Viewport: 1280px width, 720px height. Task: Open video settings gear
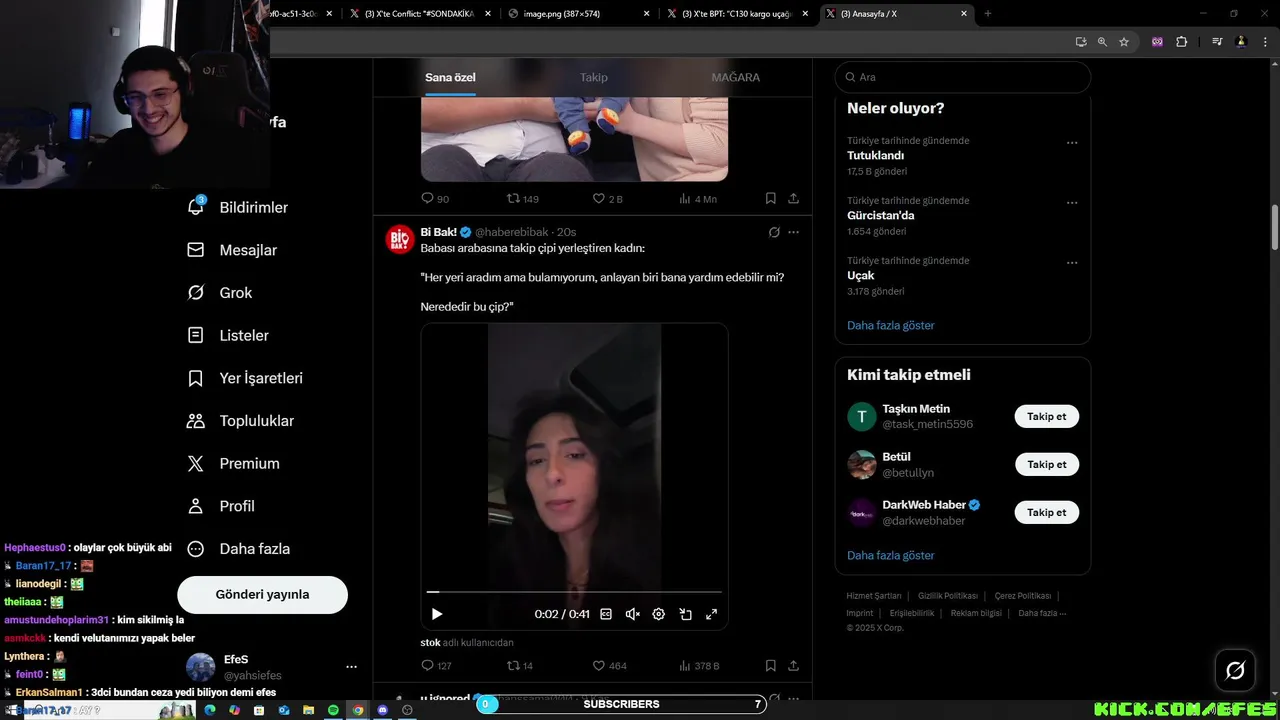pos(659,614)
